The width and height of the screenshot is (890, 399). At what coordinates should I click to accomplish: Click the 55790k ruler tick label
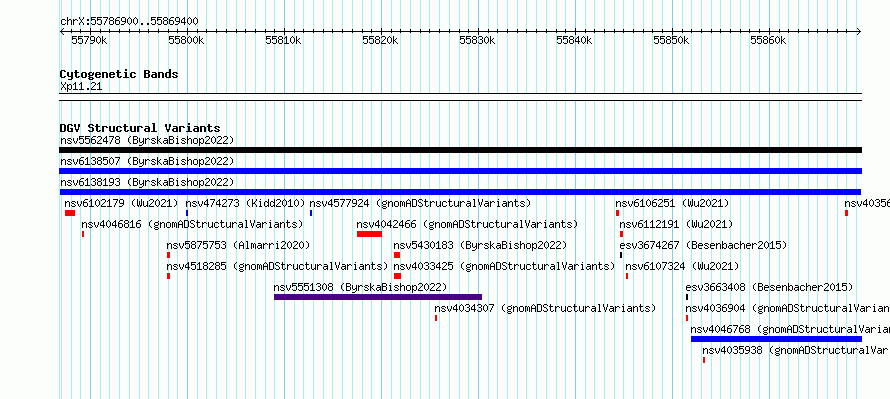[x=88, y=40]
